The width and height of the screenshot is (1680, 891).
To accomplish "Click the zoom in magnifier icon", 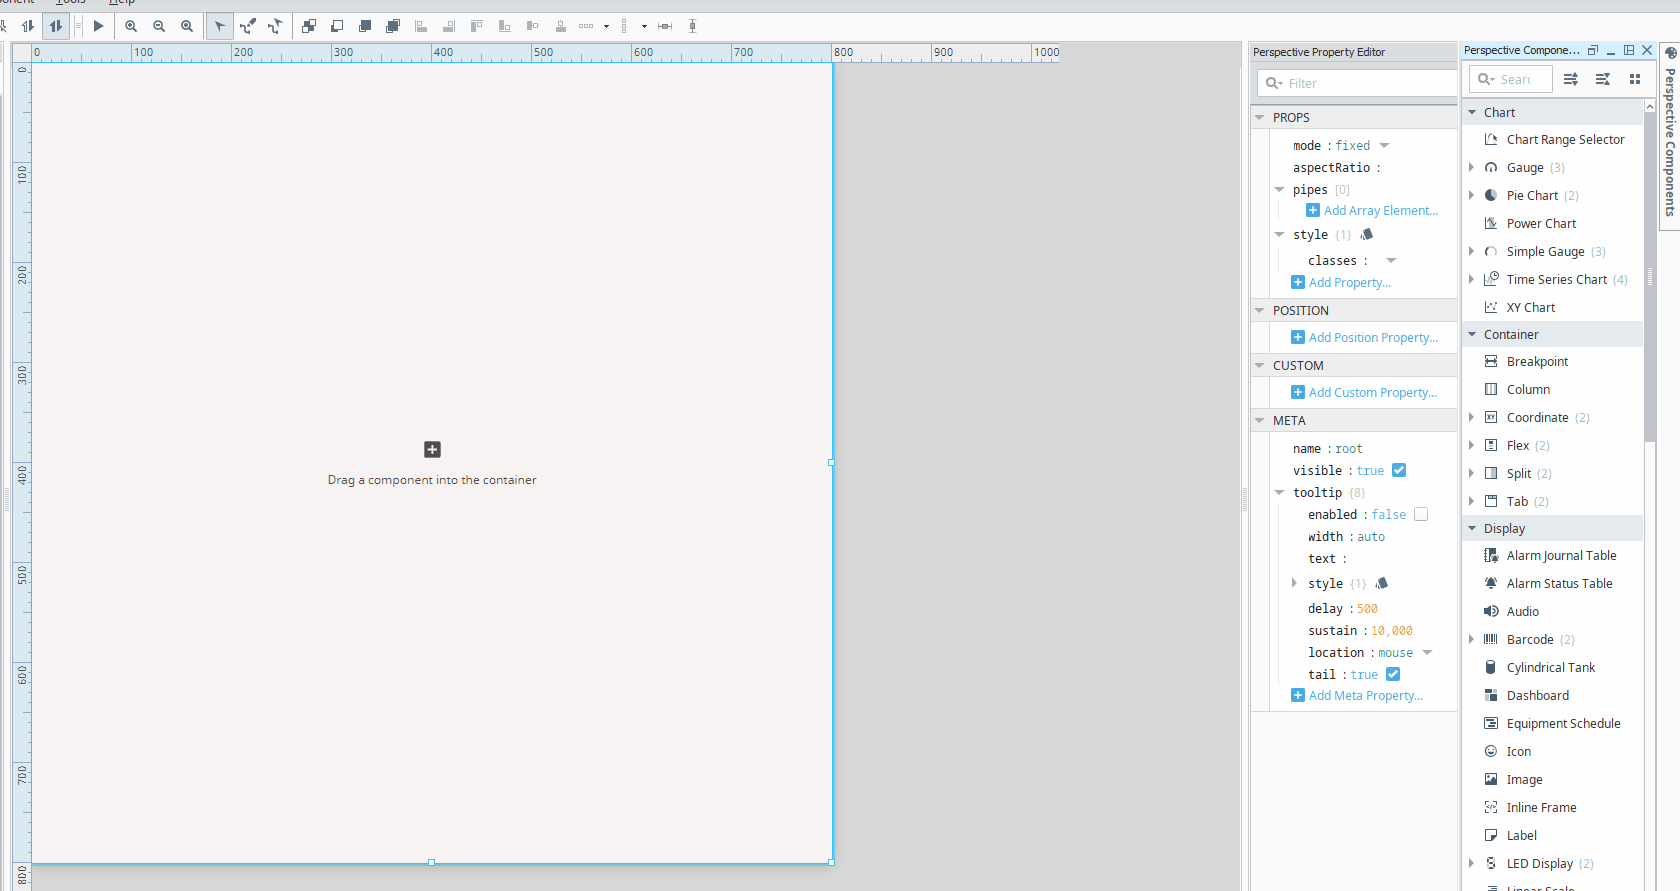I will (x=131, y=26).
